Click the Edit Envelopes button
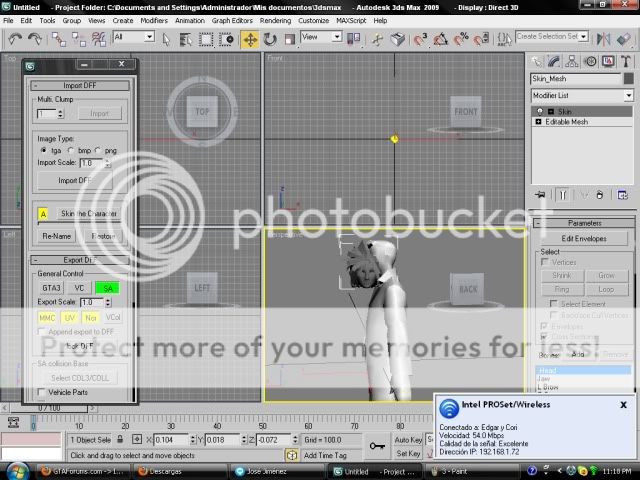This screenshot has width=640, height=480. pos(583,237)
